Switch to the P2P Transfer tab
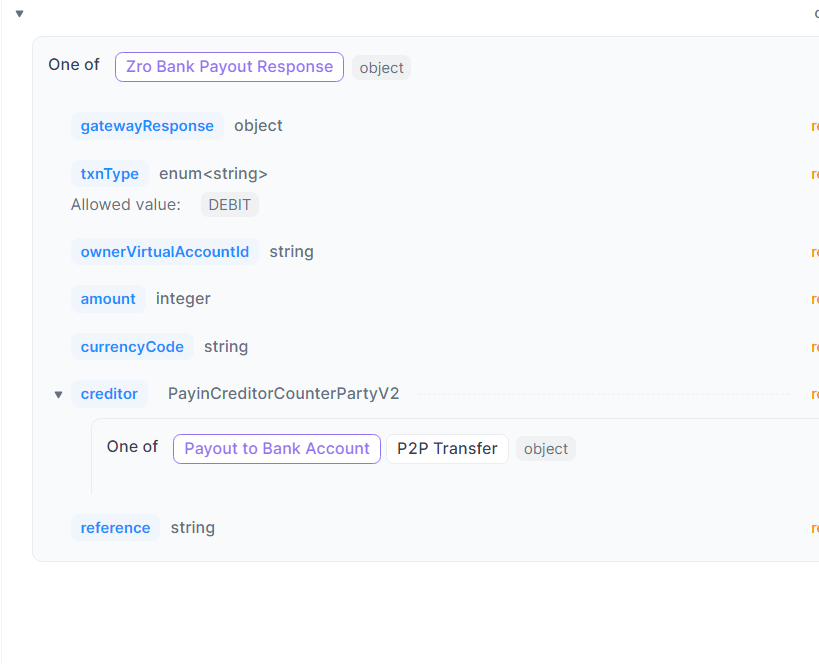The height and width of the screenshot is (664, 819). [447, 449]
